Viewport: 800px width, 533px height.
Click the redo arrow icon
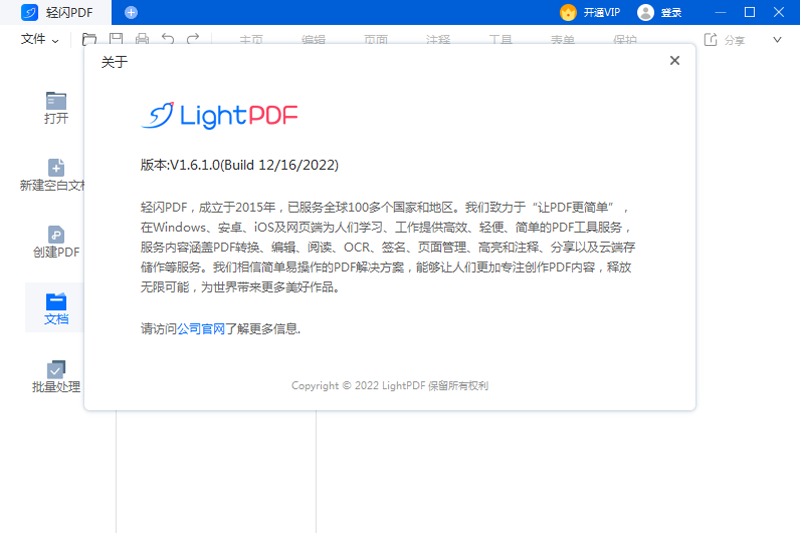(193, 39)
